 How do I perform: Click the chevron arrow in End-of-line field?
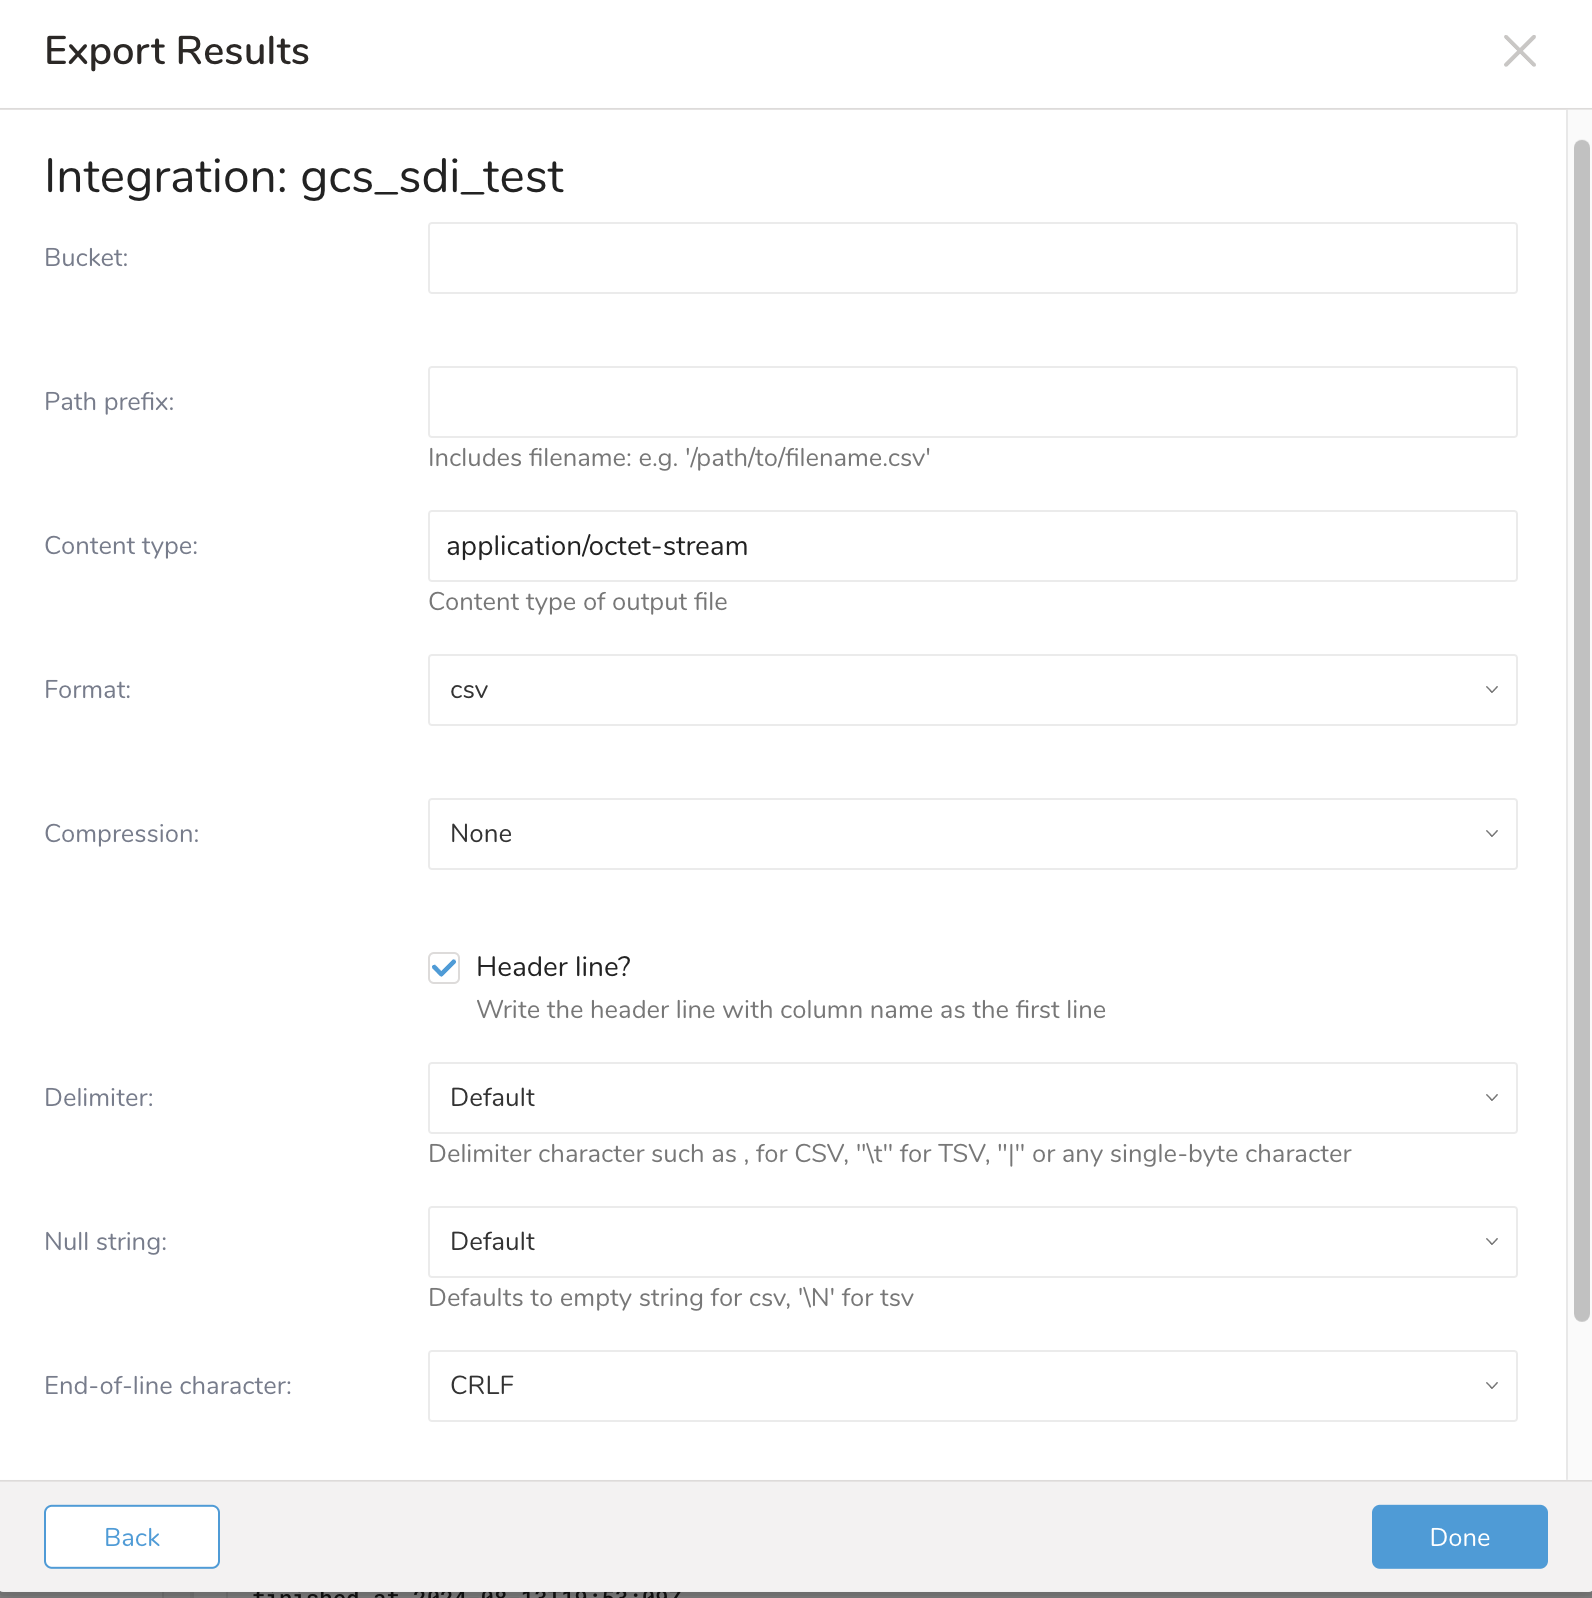pyautogui.click(x=1491, y=1386)
